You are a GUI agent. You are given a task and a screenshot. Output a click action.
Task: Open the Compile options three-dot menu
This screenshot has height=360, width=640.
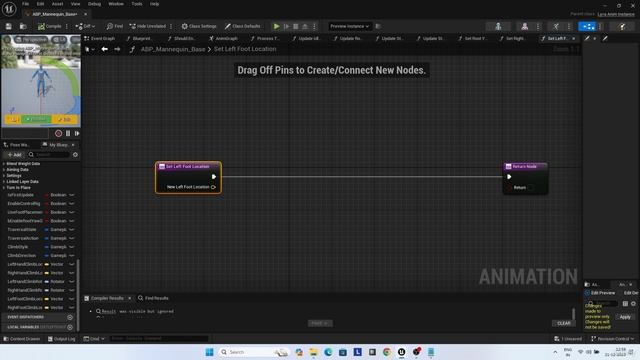click(67, 27)
